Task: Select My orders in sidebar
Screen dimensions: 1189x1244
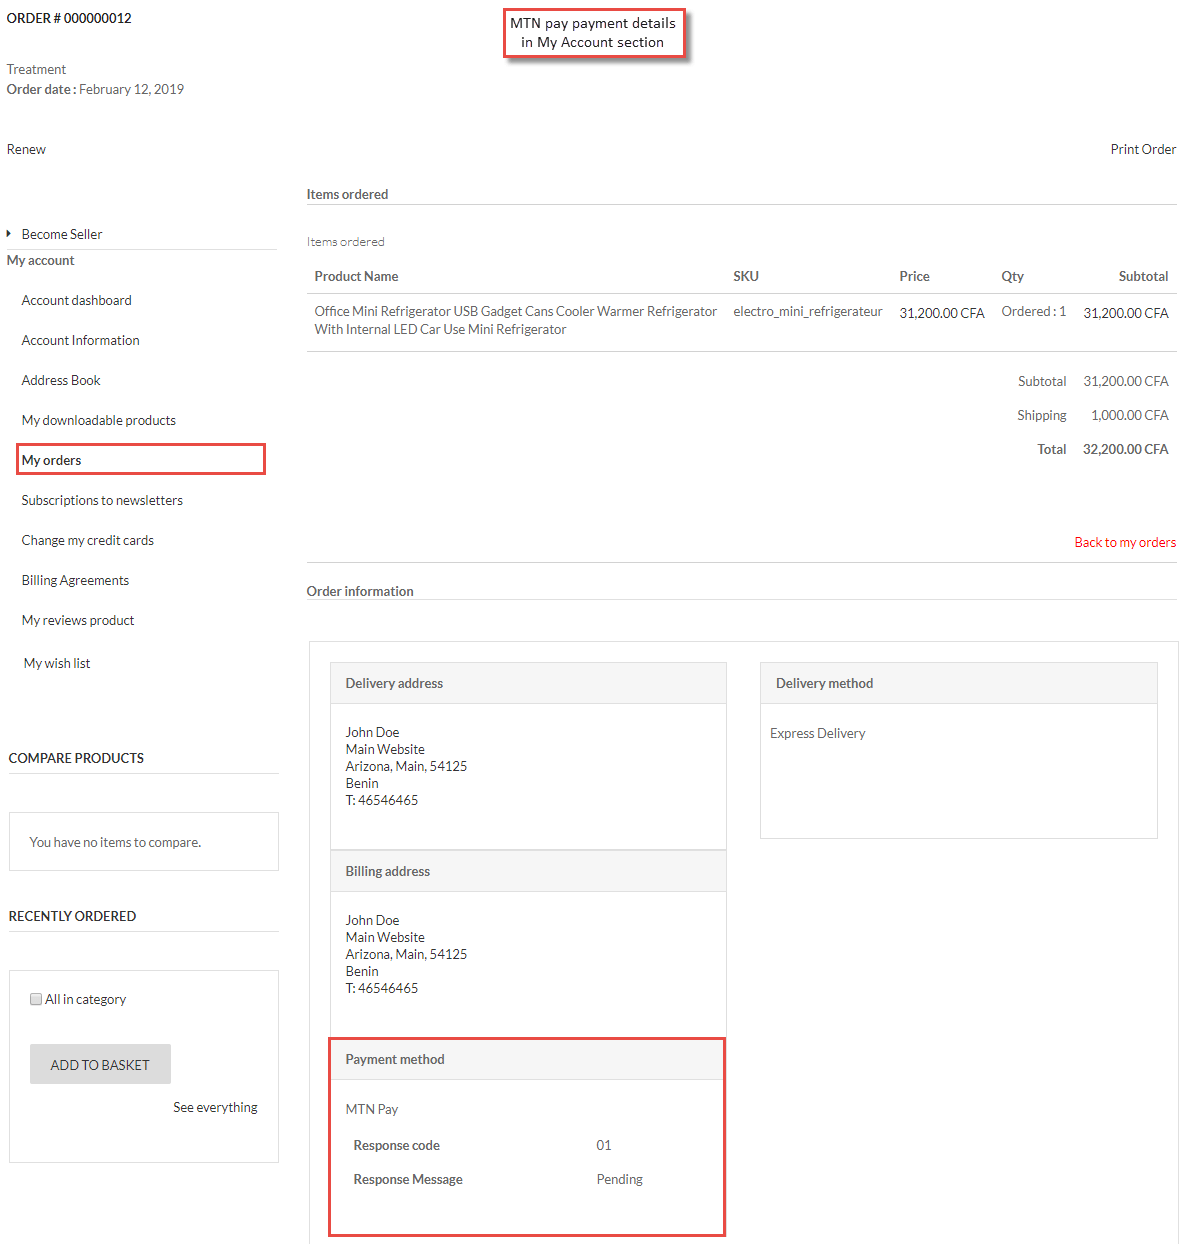Action: pos(52,460)
